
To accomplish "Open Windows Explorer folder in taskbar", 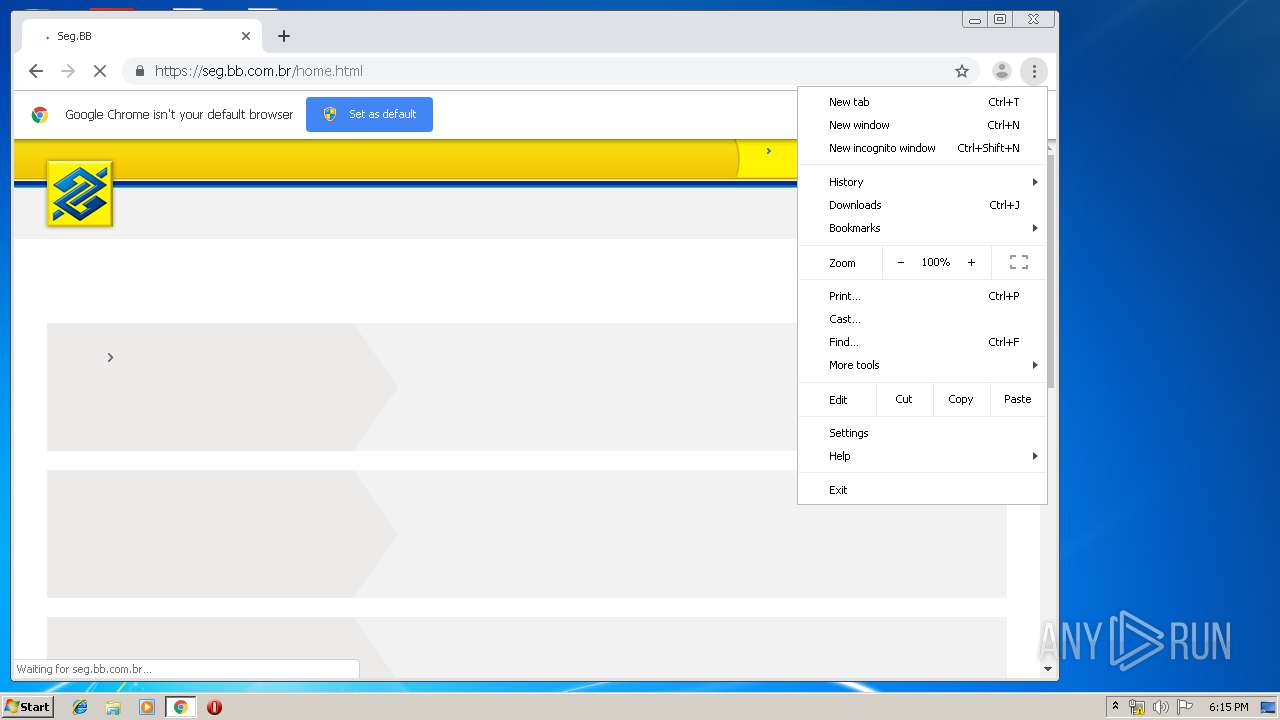I will point(113,707).
